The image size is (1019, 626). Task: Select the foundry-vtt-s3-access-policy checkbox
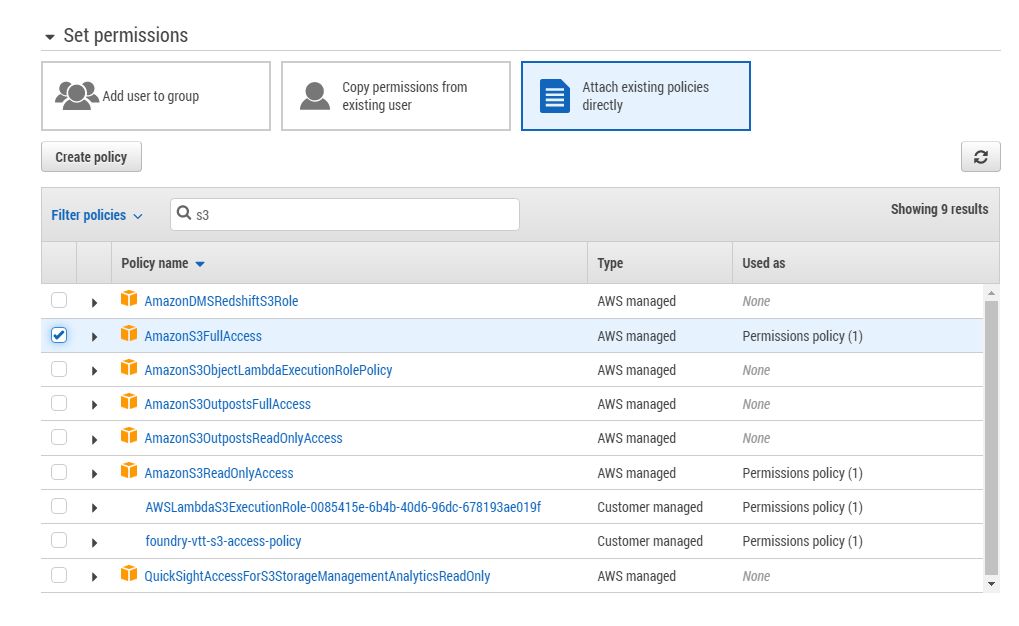59,541
